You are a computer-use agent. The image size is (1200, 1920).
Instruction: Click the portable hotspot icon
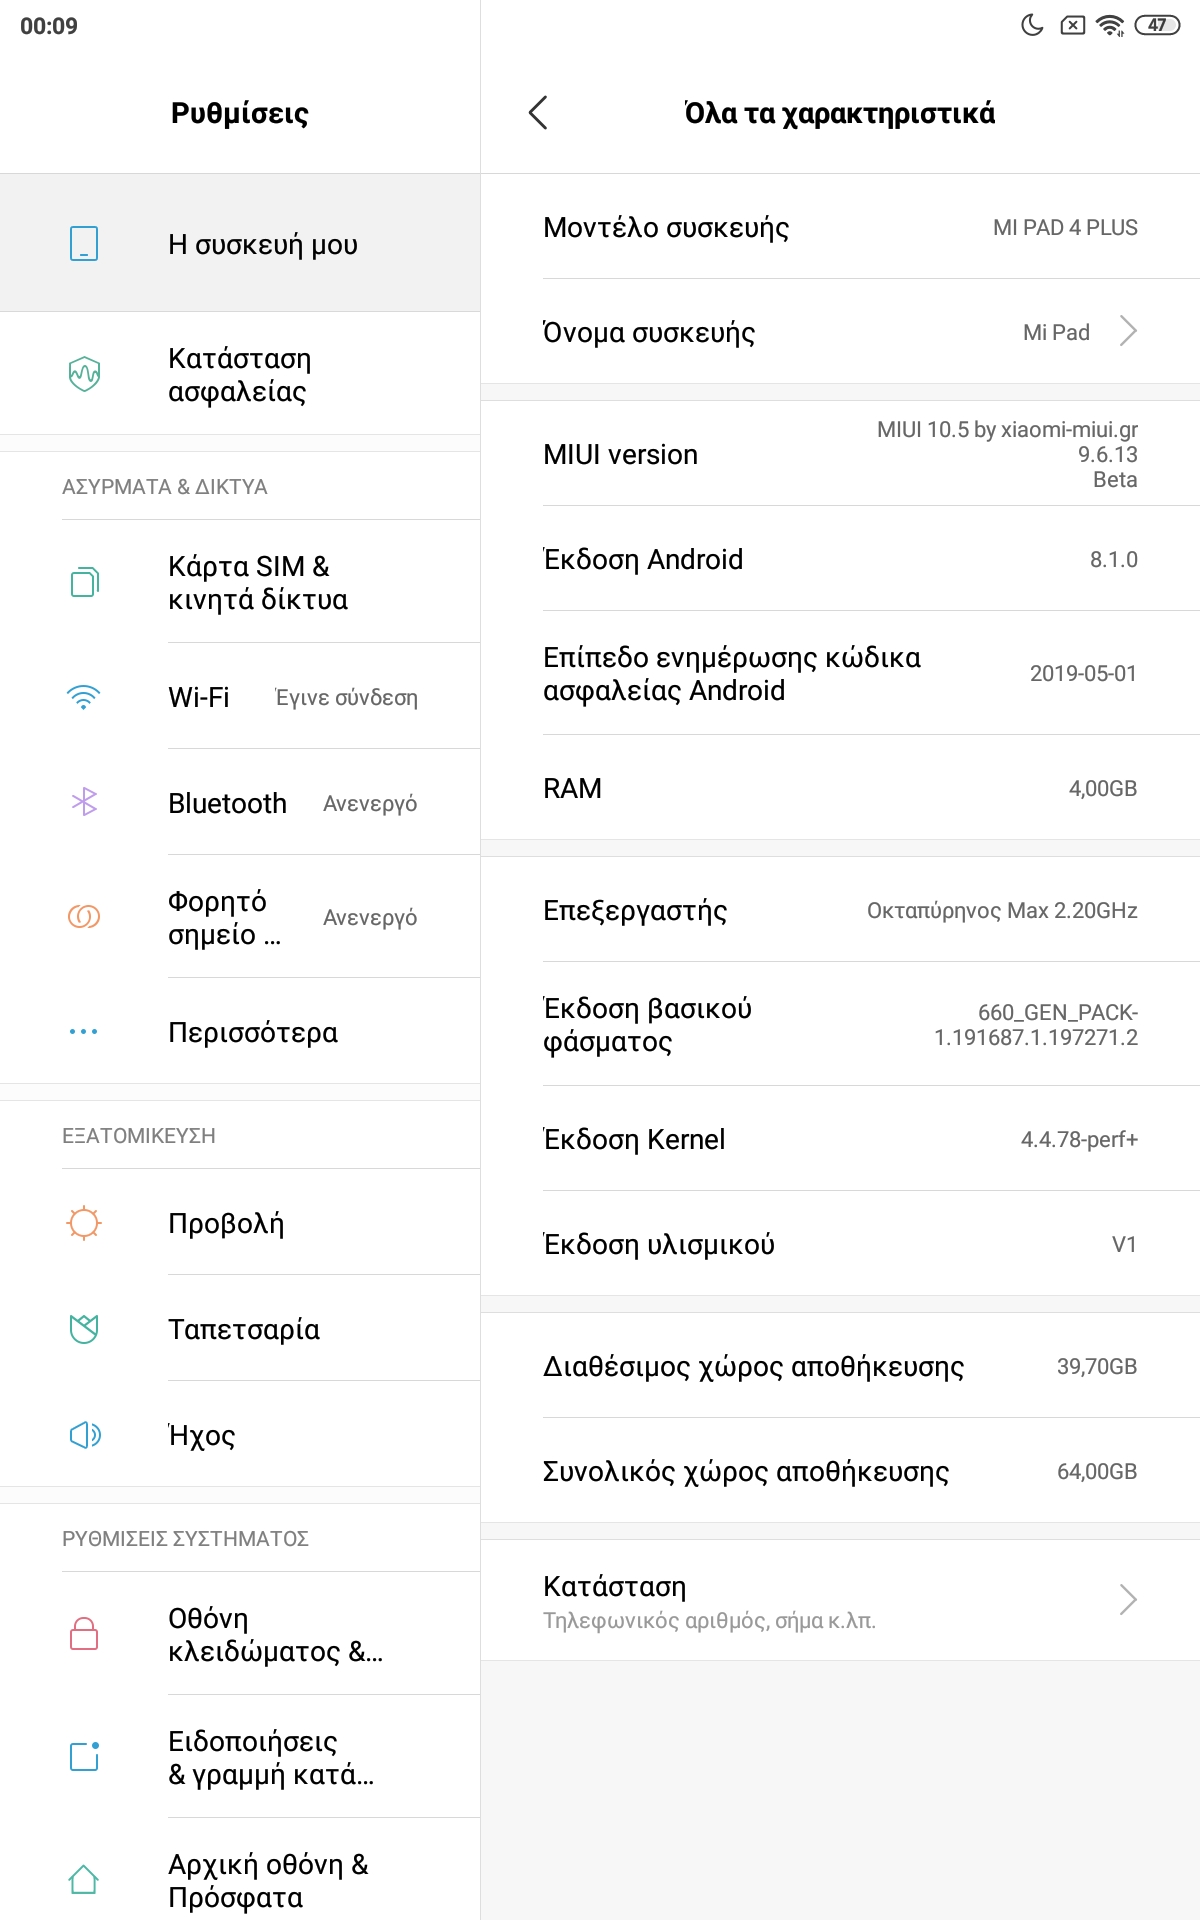coord(84,916)
